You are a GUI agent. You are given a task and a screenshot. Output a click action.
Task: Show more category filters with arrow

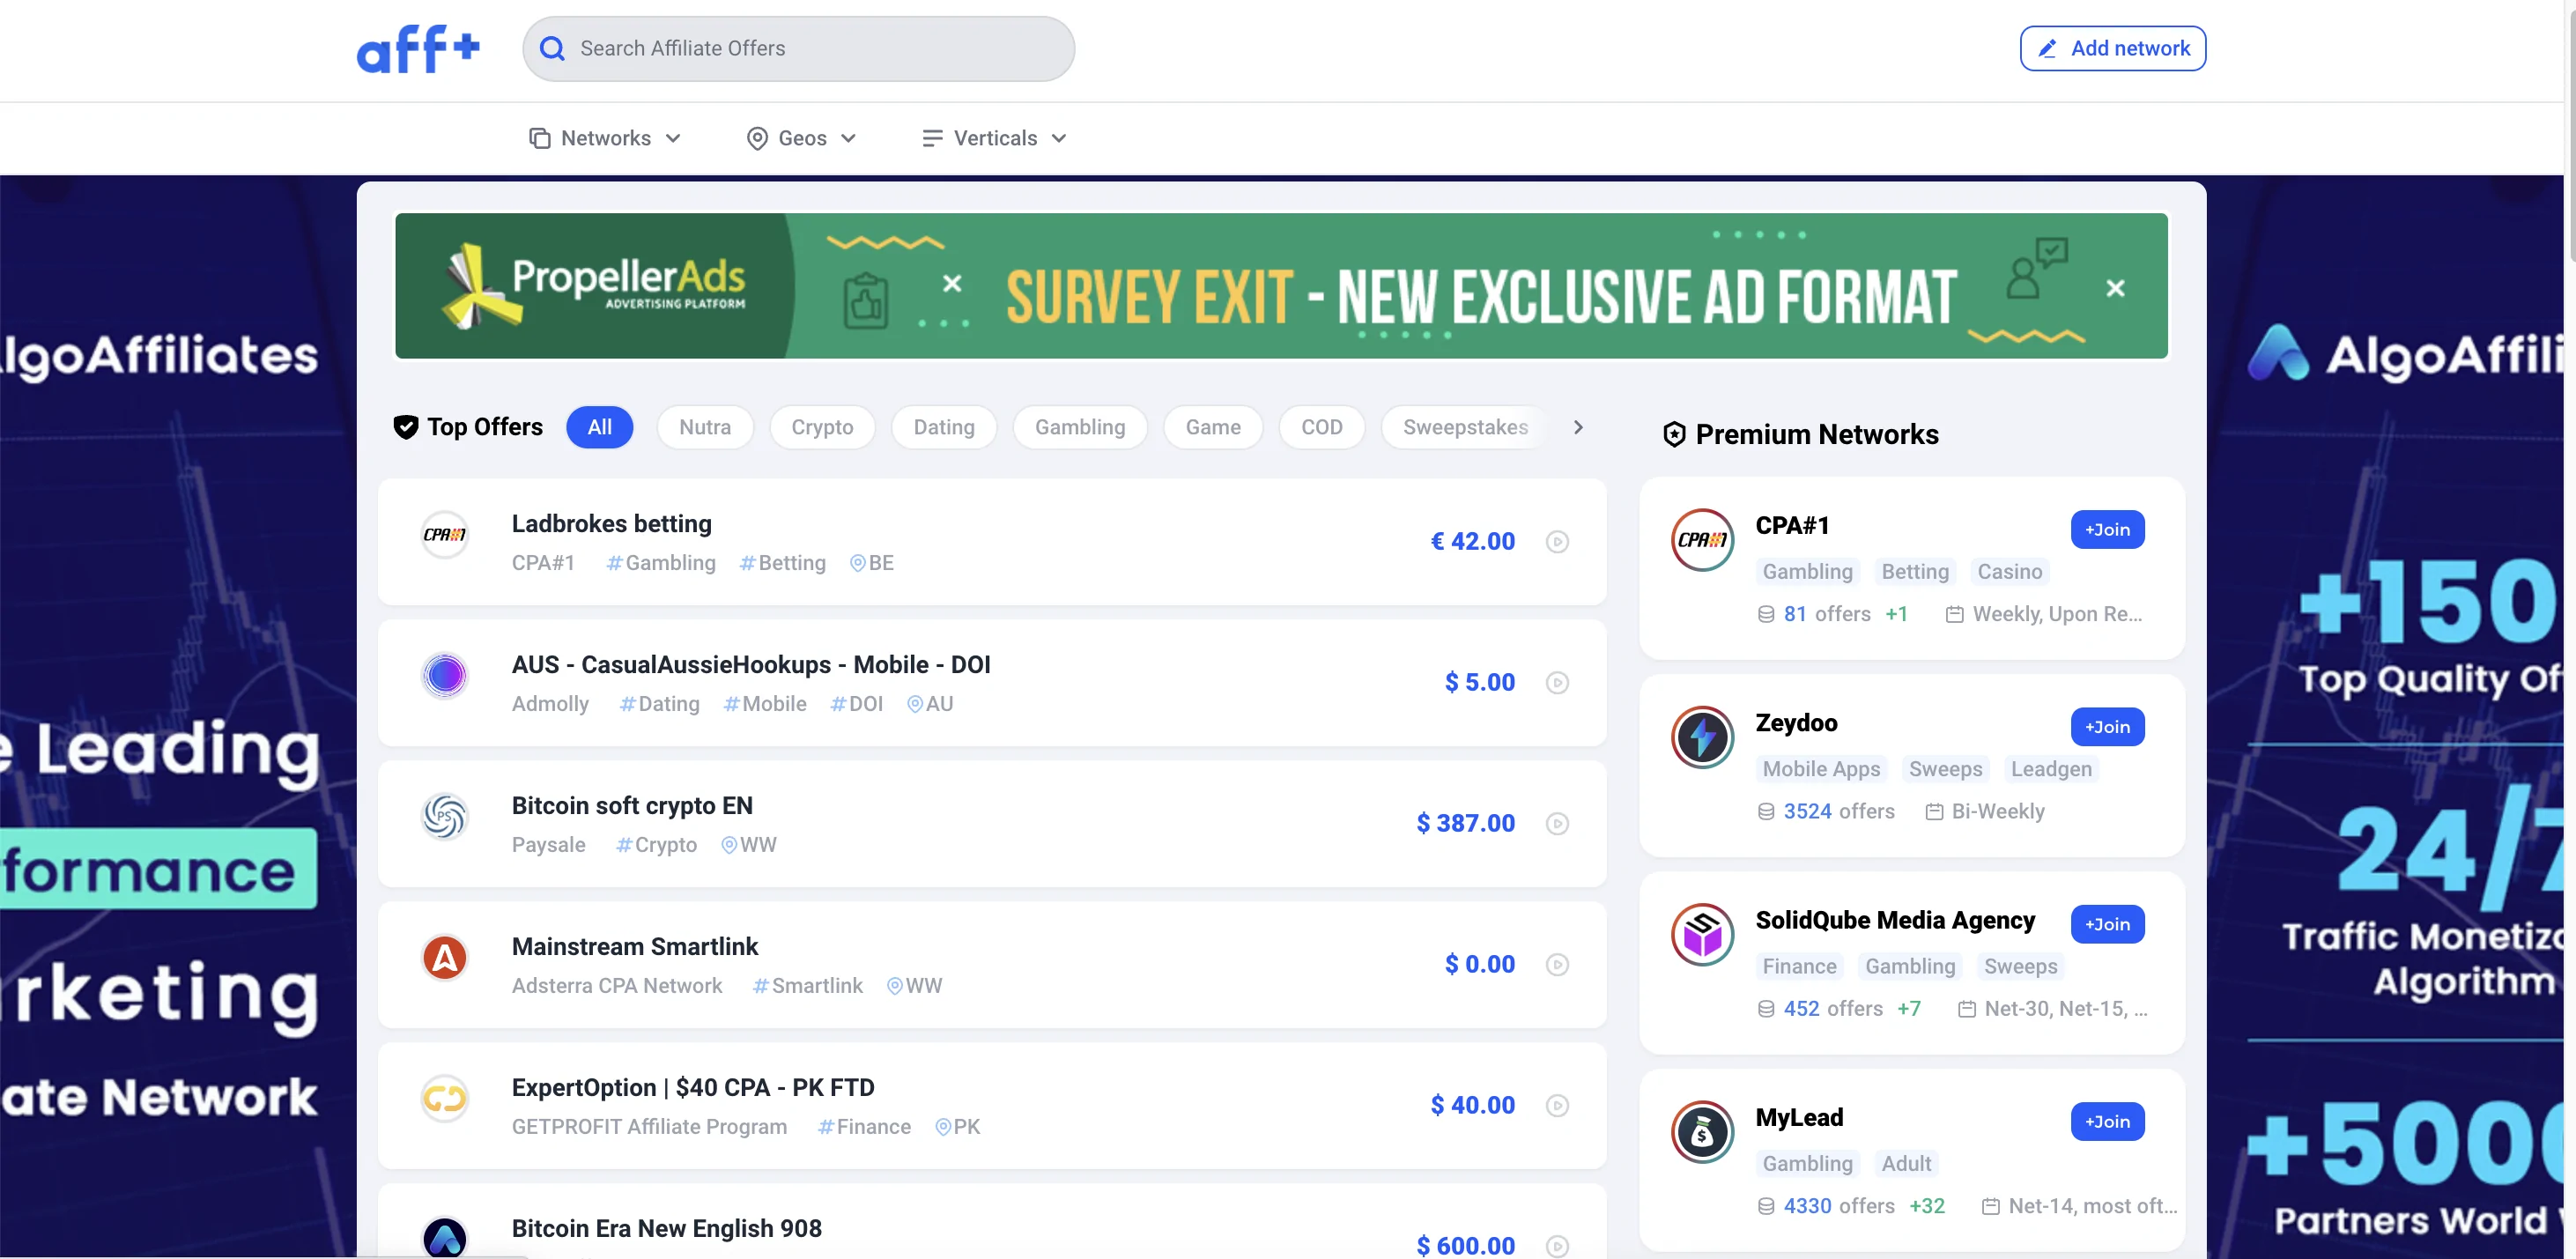point(1578,427)
